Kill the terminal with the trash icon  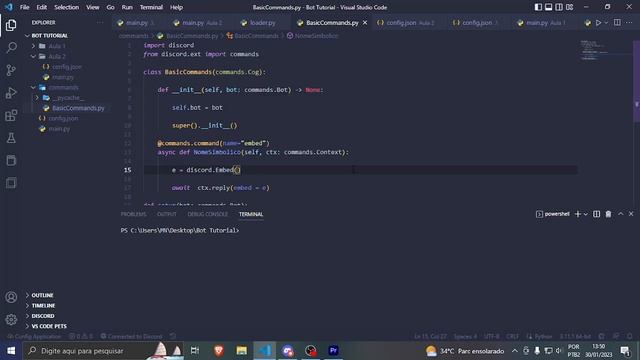coord(608,214)
